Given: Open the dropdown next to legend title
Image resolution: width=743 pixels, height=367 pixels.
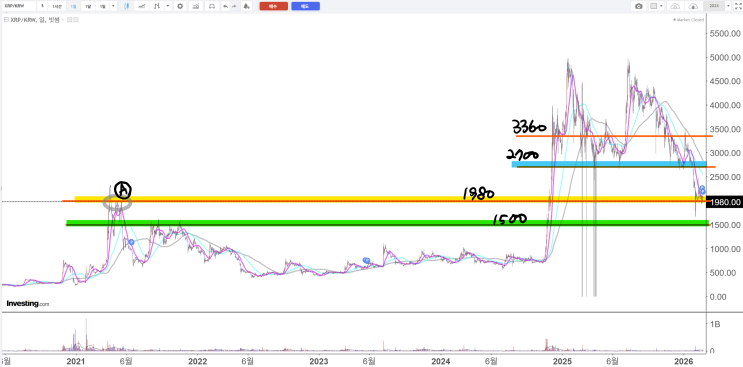Looking at the screenshot, I should [x=63, y=20].
